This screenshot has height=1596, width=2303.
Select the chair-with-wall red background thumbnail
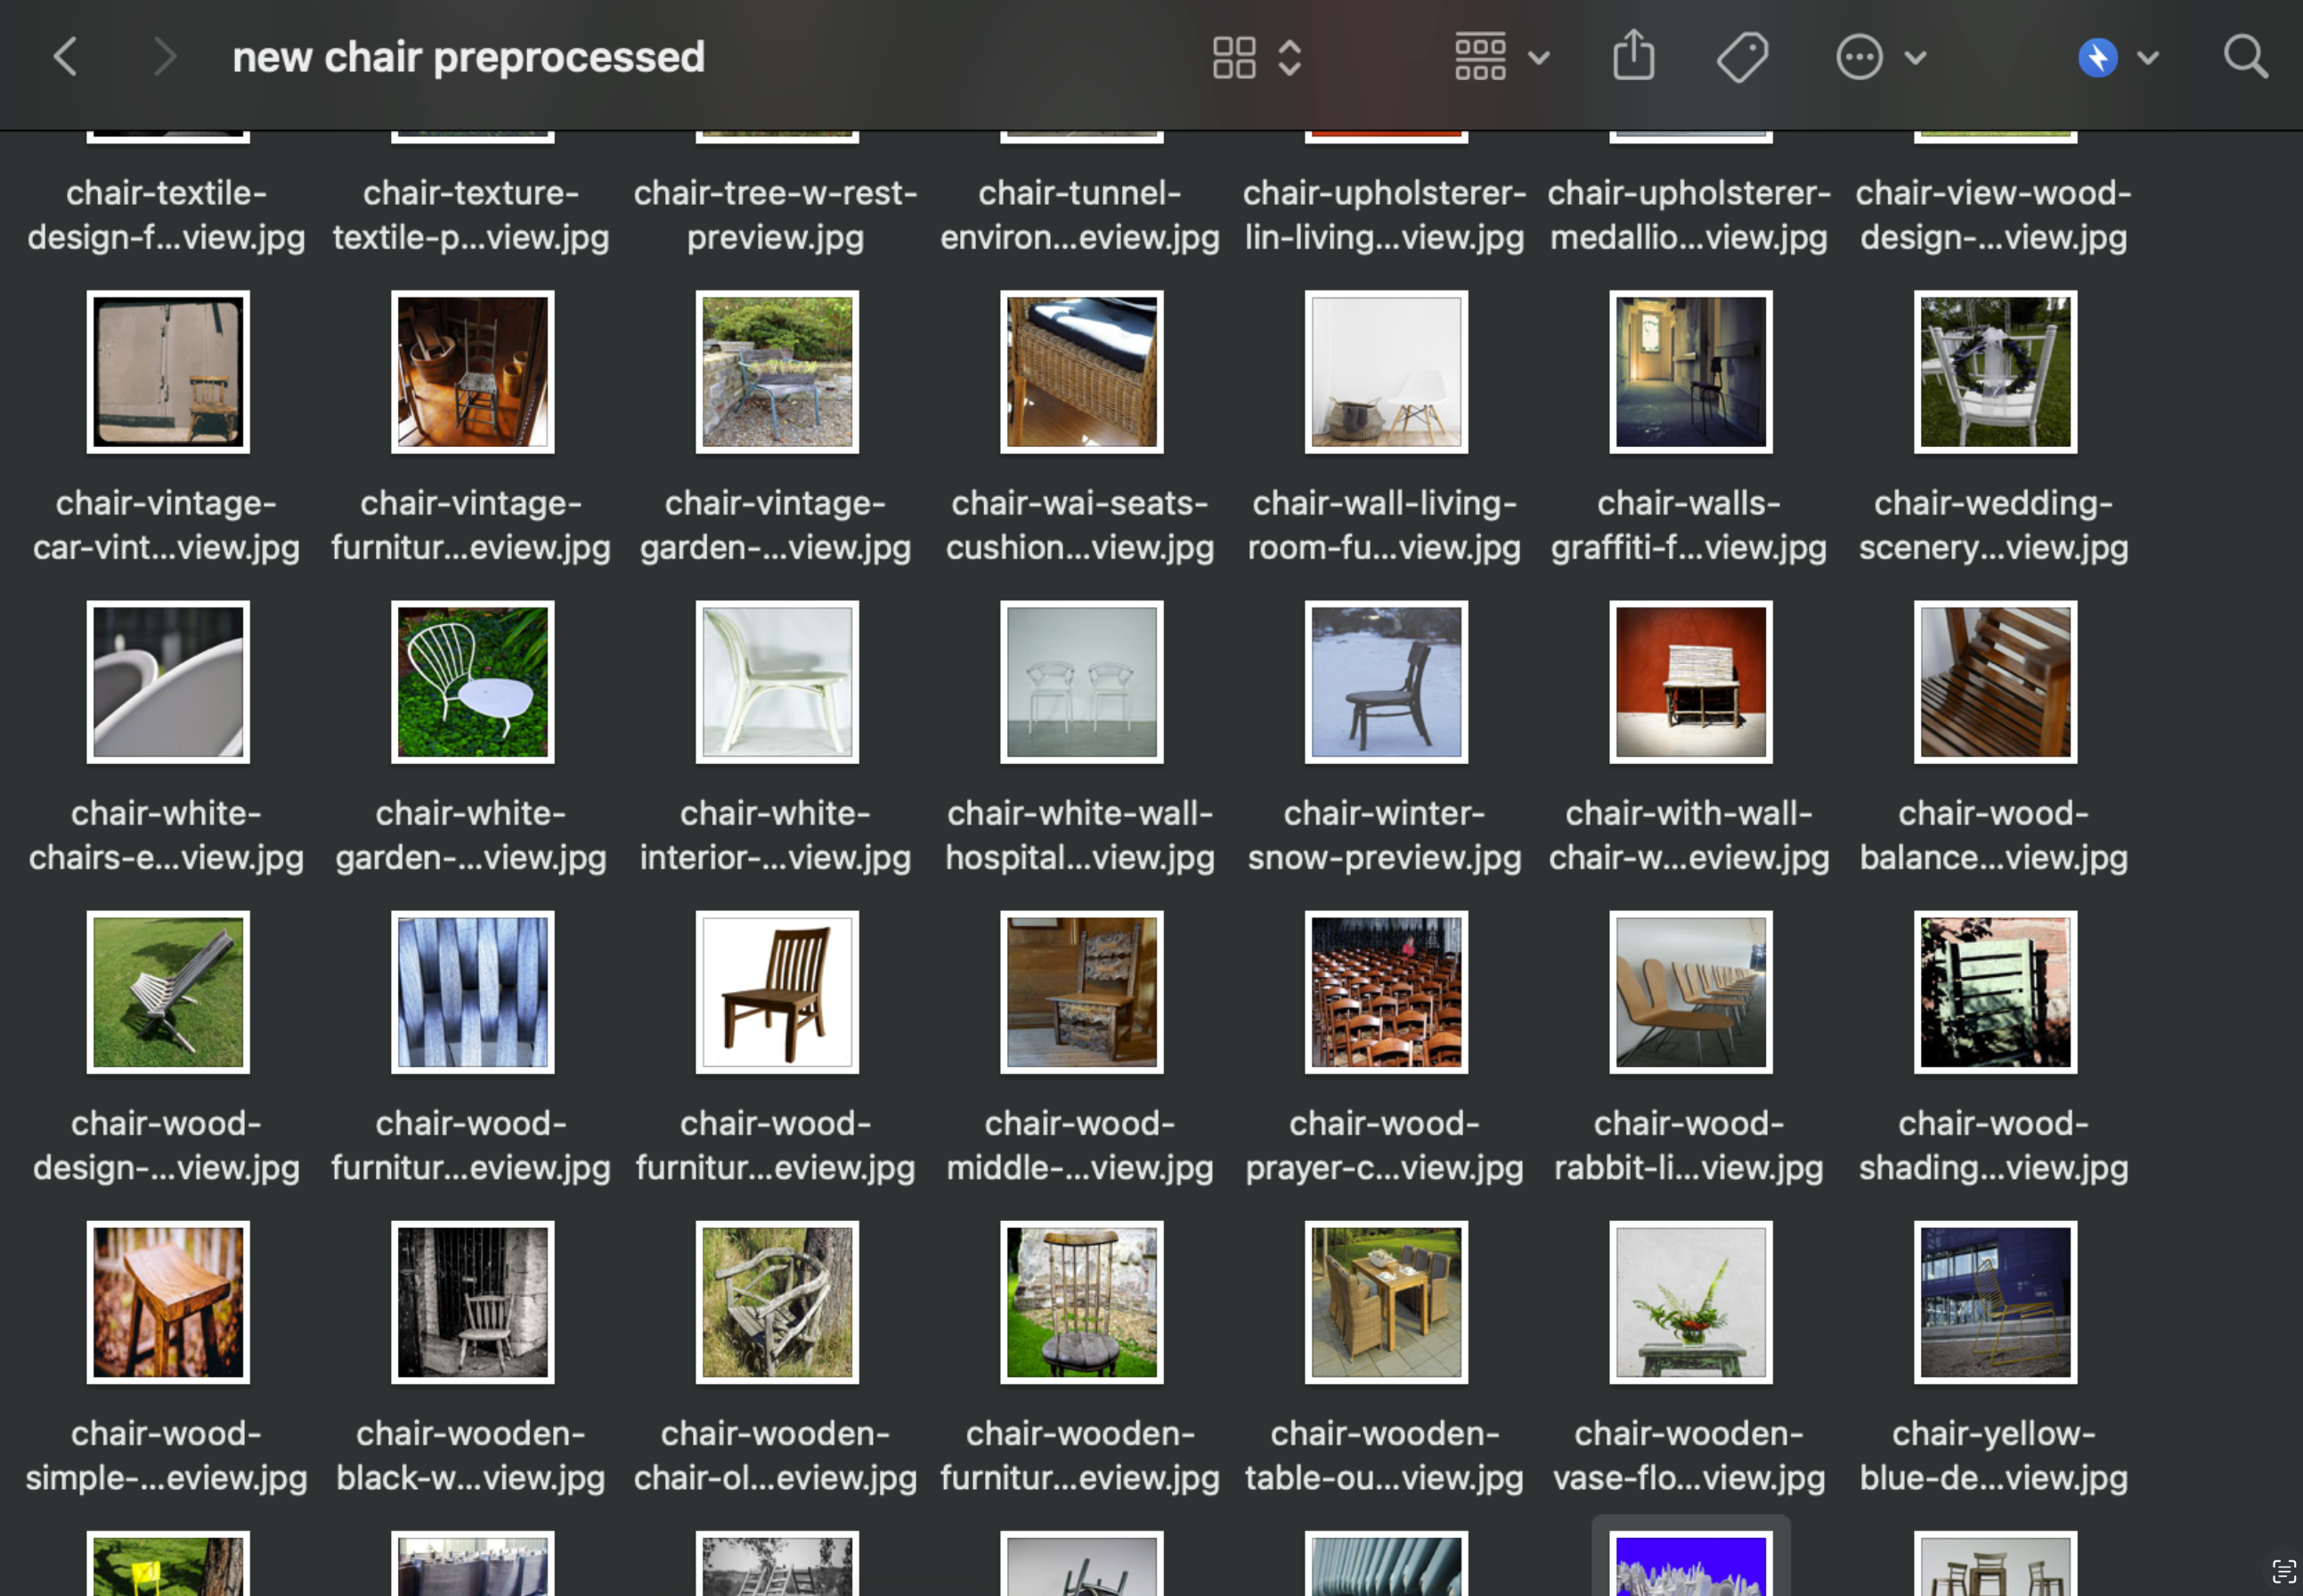(1690, 682)
